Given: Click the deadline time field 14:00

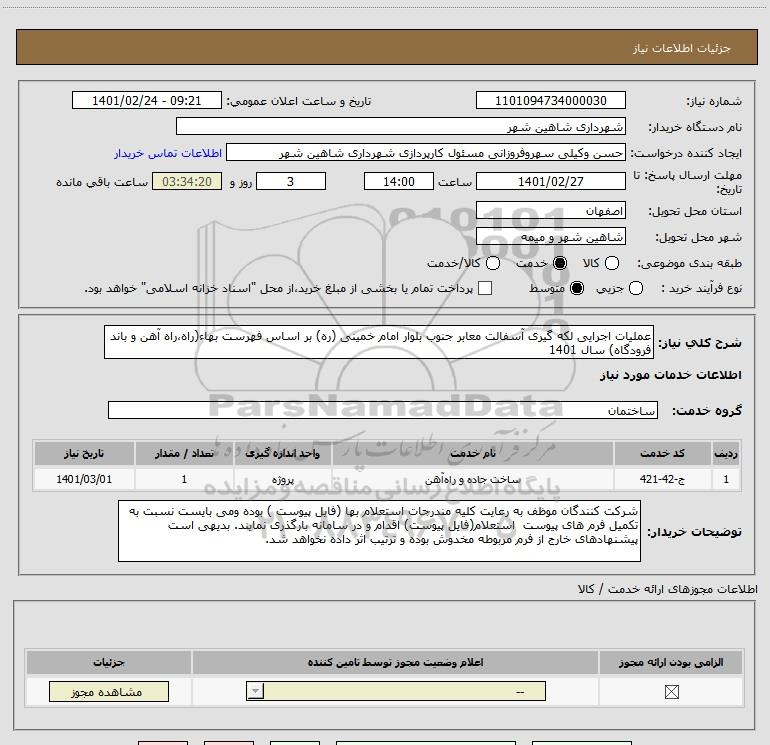Looking at the screenshot, I should coord(399,181).
